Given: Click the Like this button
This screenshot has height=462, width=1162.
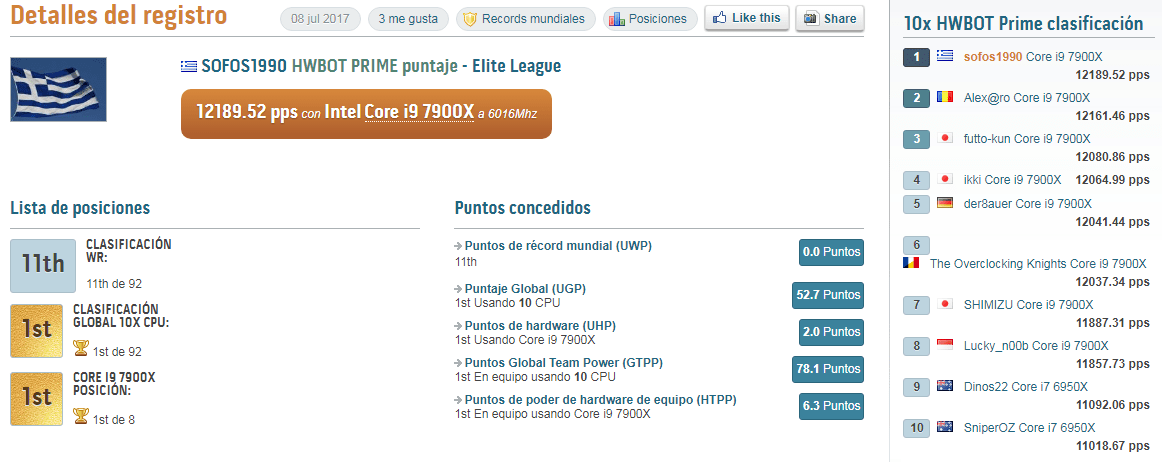Looking at the screenshot, I should point(746,18).
